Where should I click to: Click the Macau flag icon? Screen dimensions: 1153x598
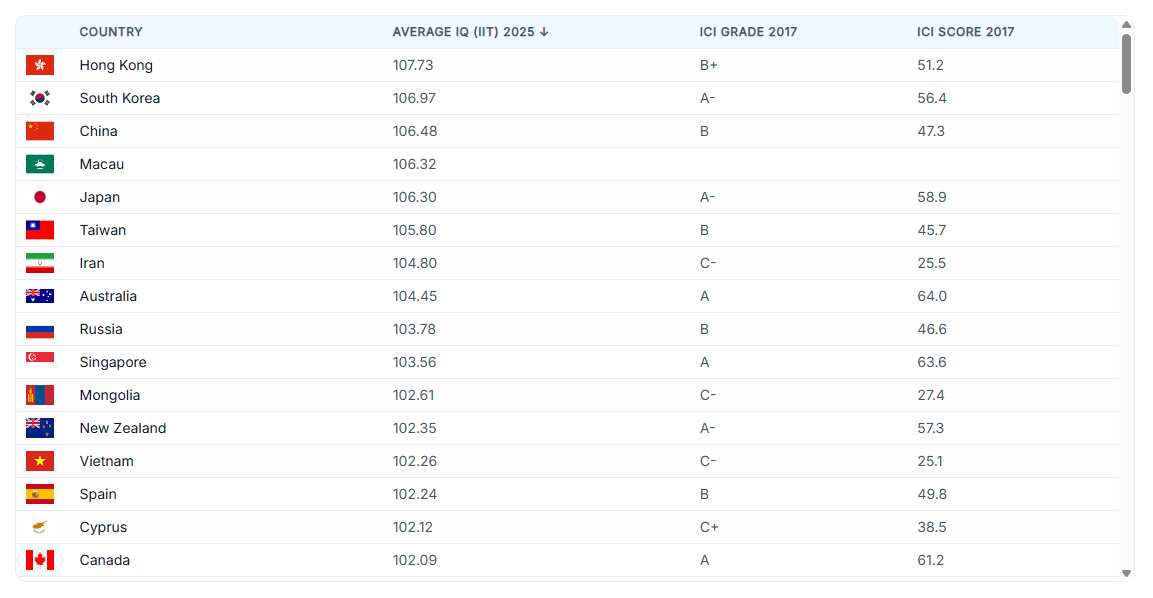coord(40,165)
